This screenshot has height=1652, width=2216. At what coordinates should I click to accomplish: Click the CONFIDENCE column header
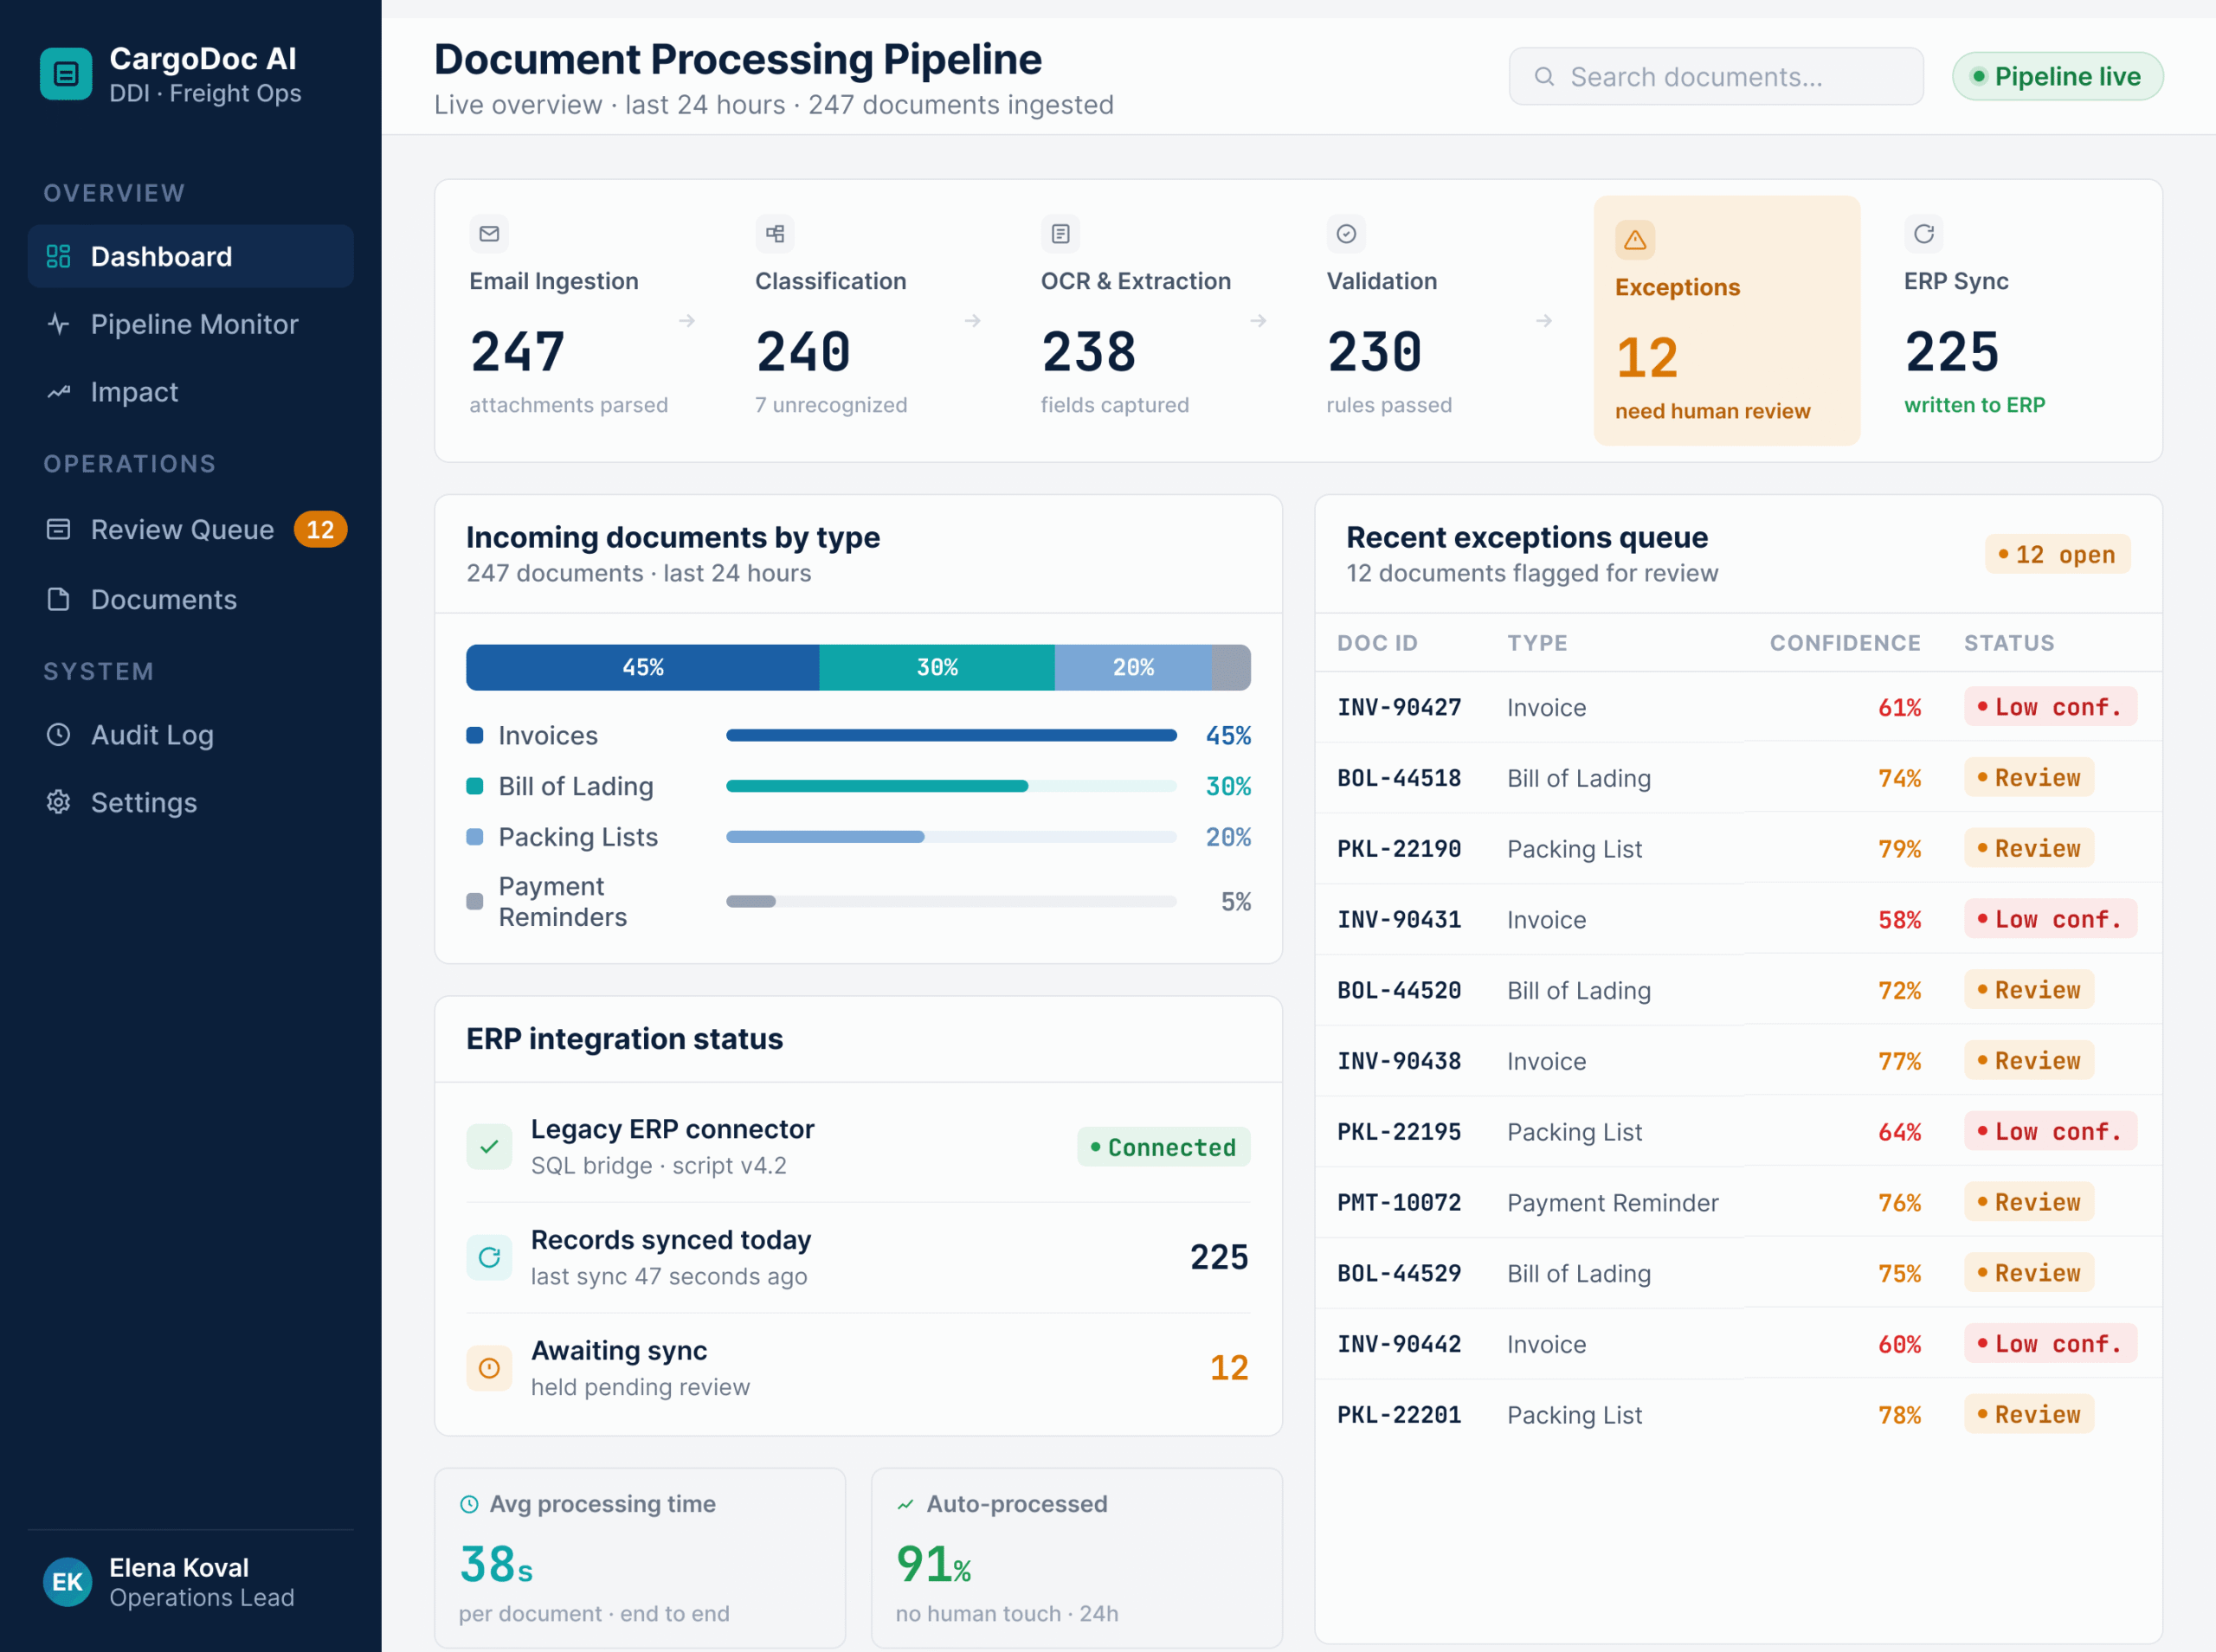[x=1845, y=643]
